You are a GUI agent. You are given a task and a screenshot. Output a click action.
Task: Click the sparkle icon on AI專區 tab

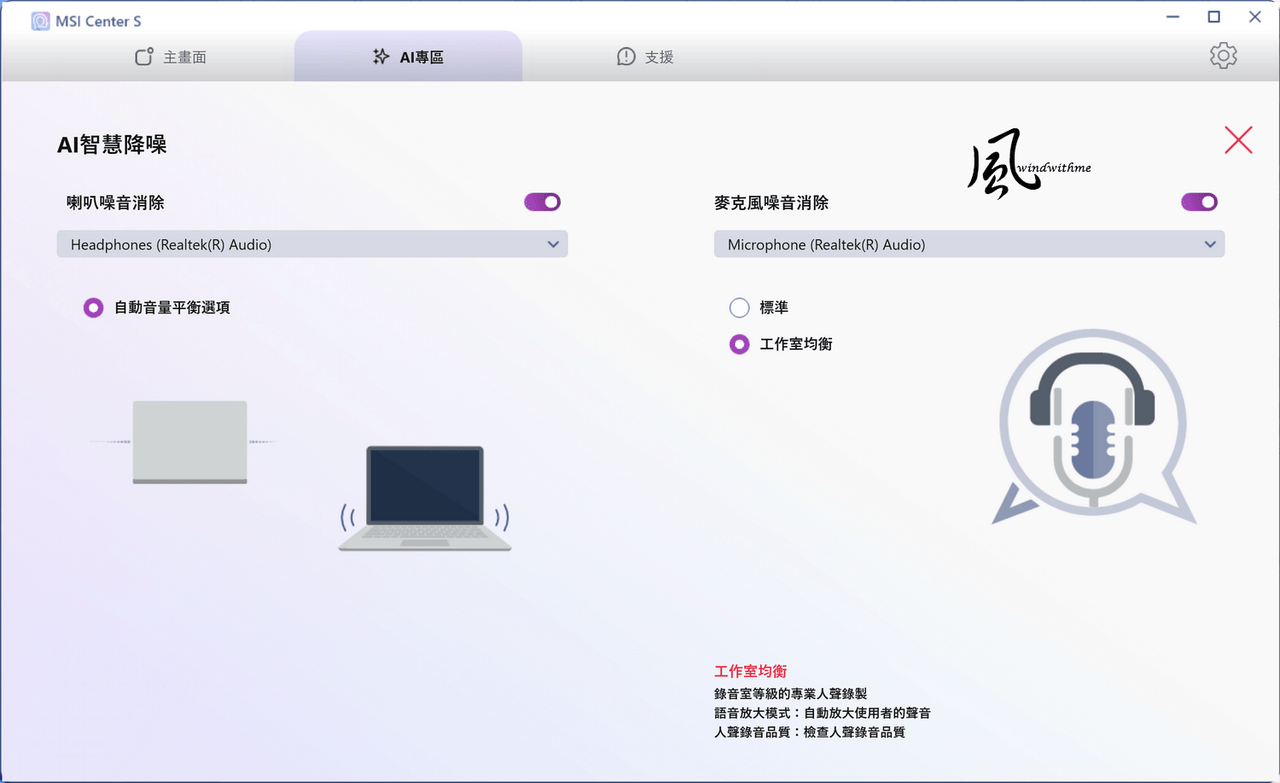coord(381,57)
